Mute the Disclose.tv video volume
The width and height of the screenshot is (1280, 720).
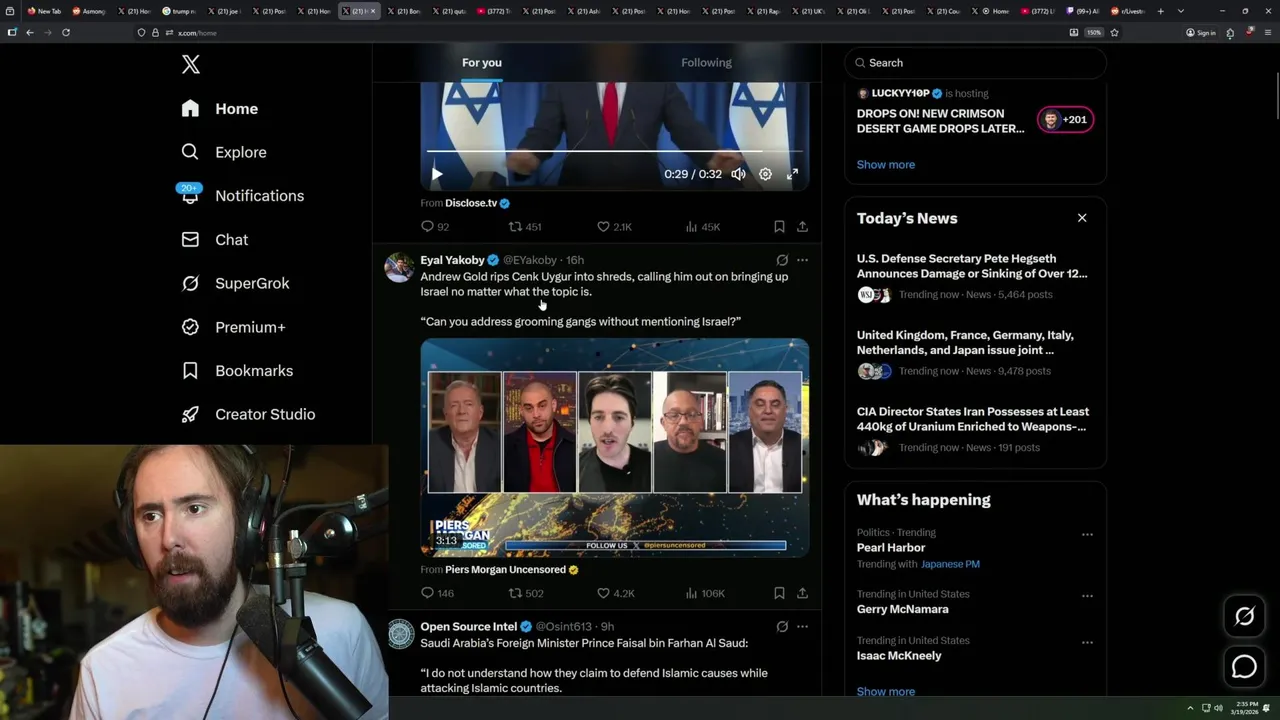[x=738, y=174]
